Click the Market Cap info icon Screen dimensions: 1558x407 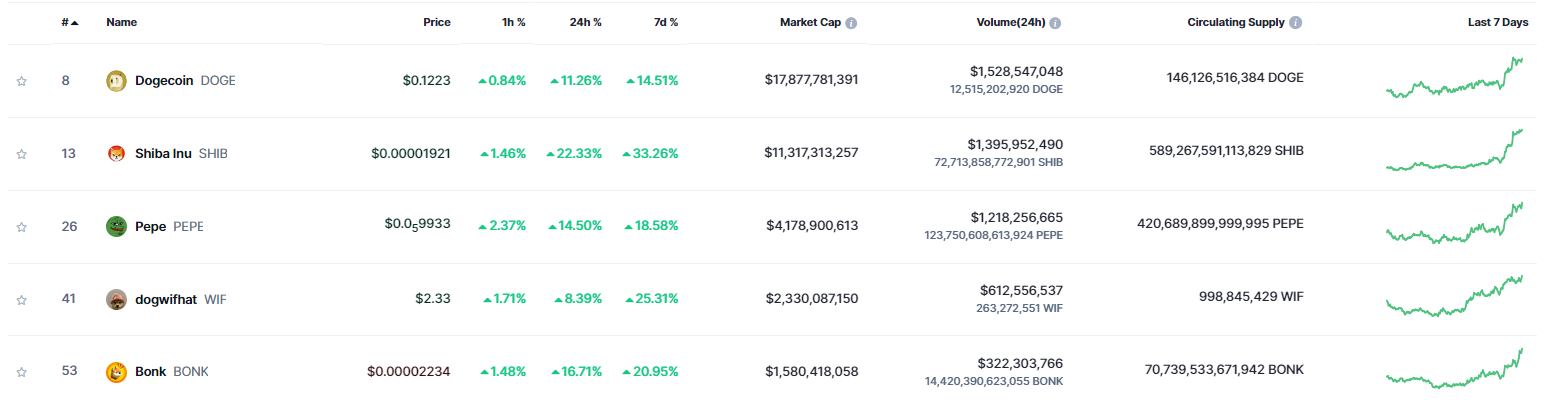tap(851, 23)
